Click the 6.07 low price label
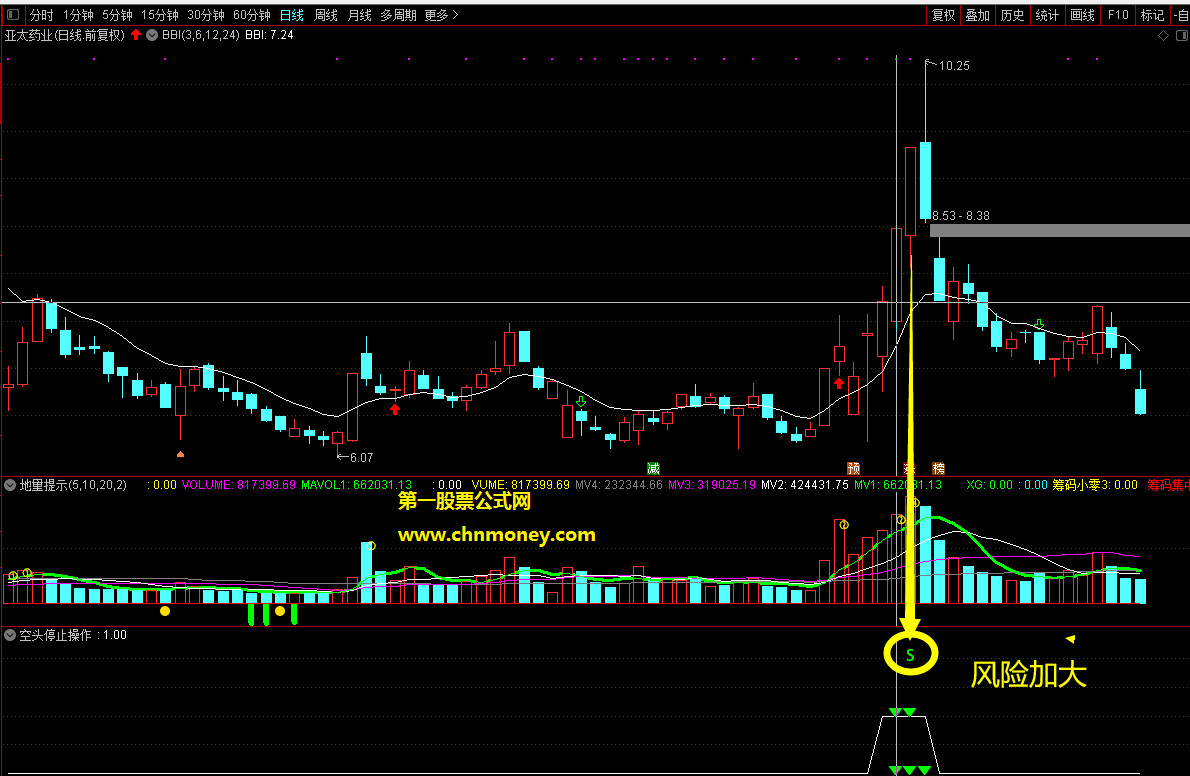Screen dimensions: 1190x776 pyautogui.click(x=361, y=458)
